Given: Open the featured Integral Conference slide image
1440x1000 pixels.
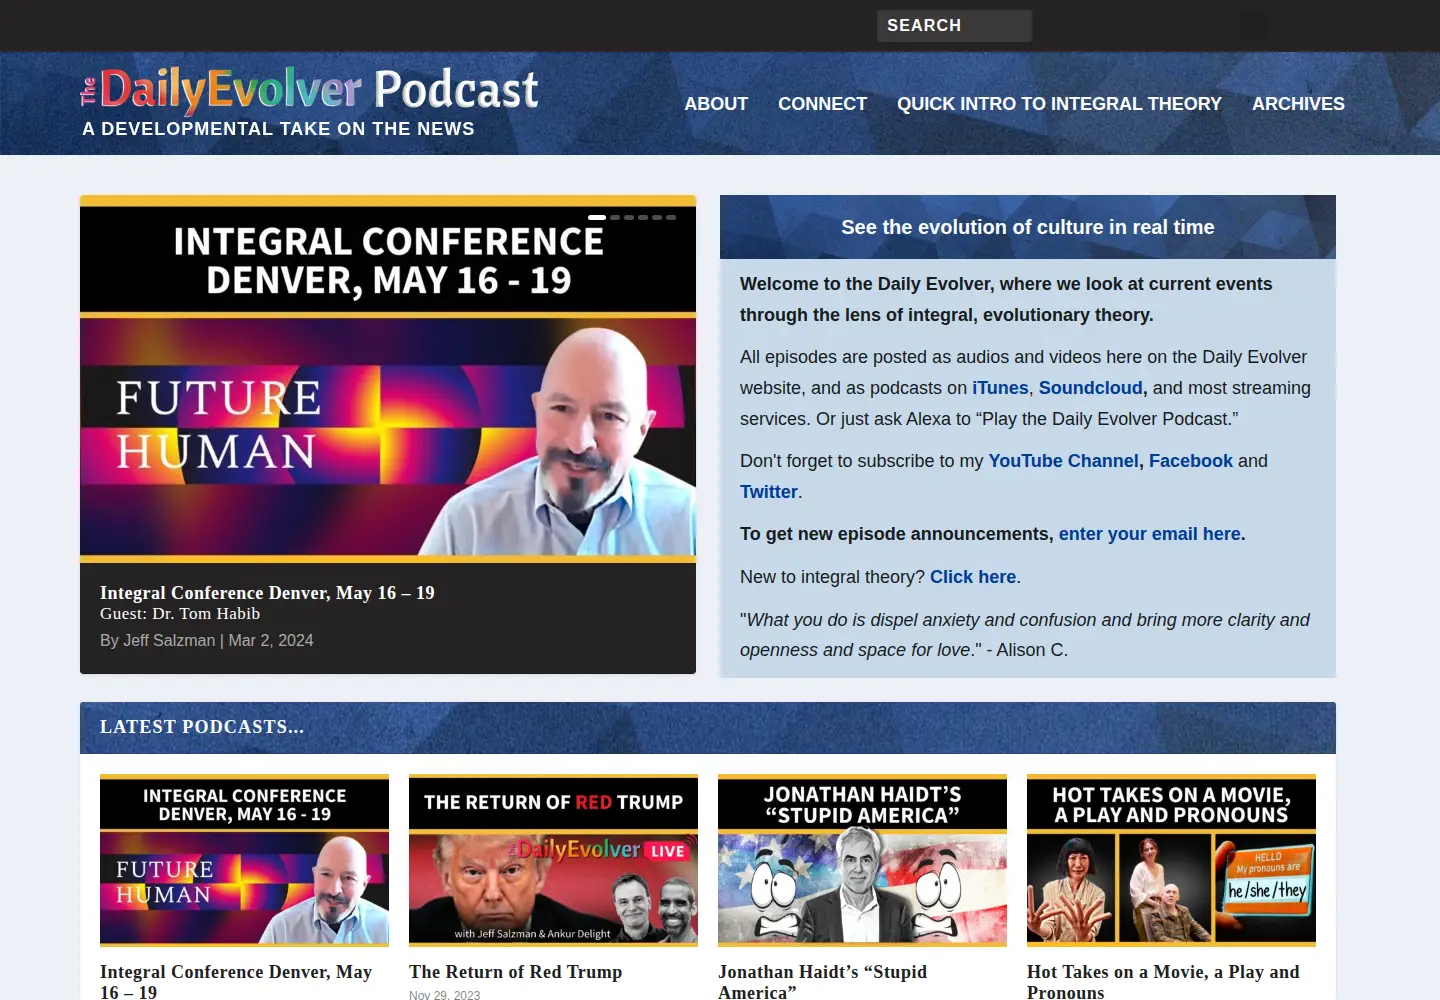Looking at the screenshot, I should click(x=388, y=379).
